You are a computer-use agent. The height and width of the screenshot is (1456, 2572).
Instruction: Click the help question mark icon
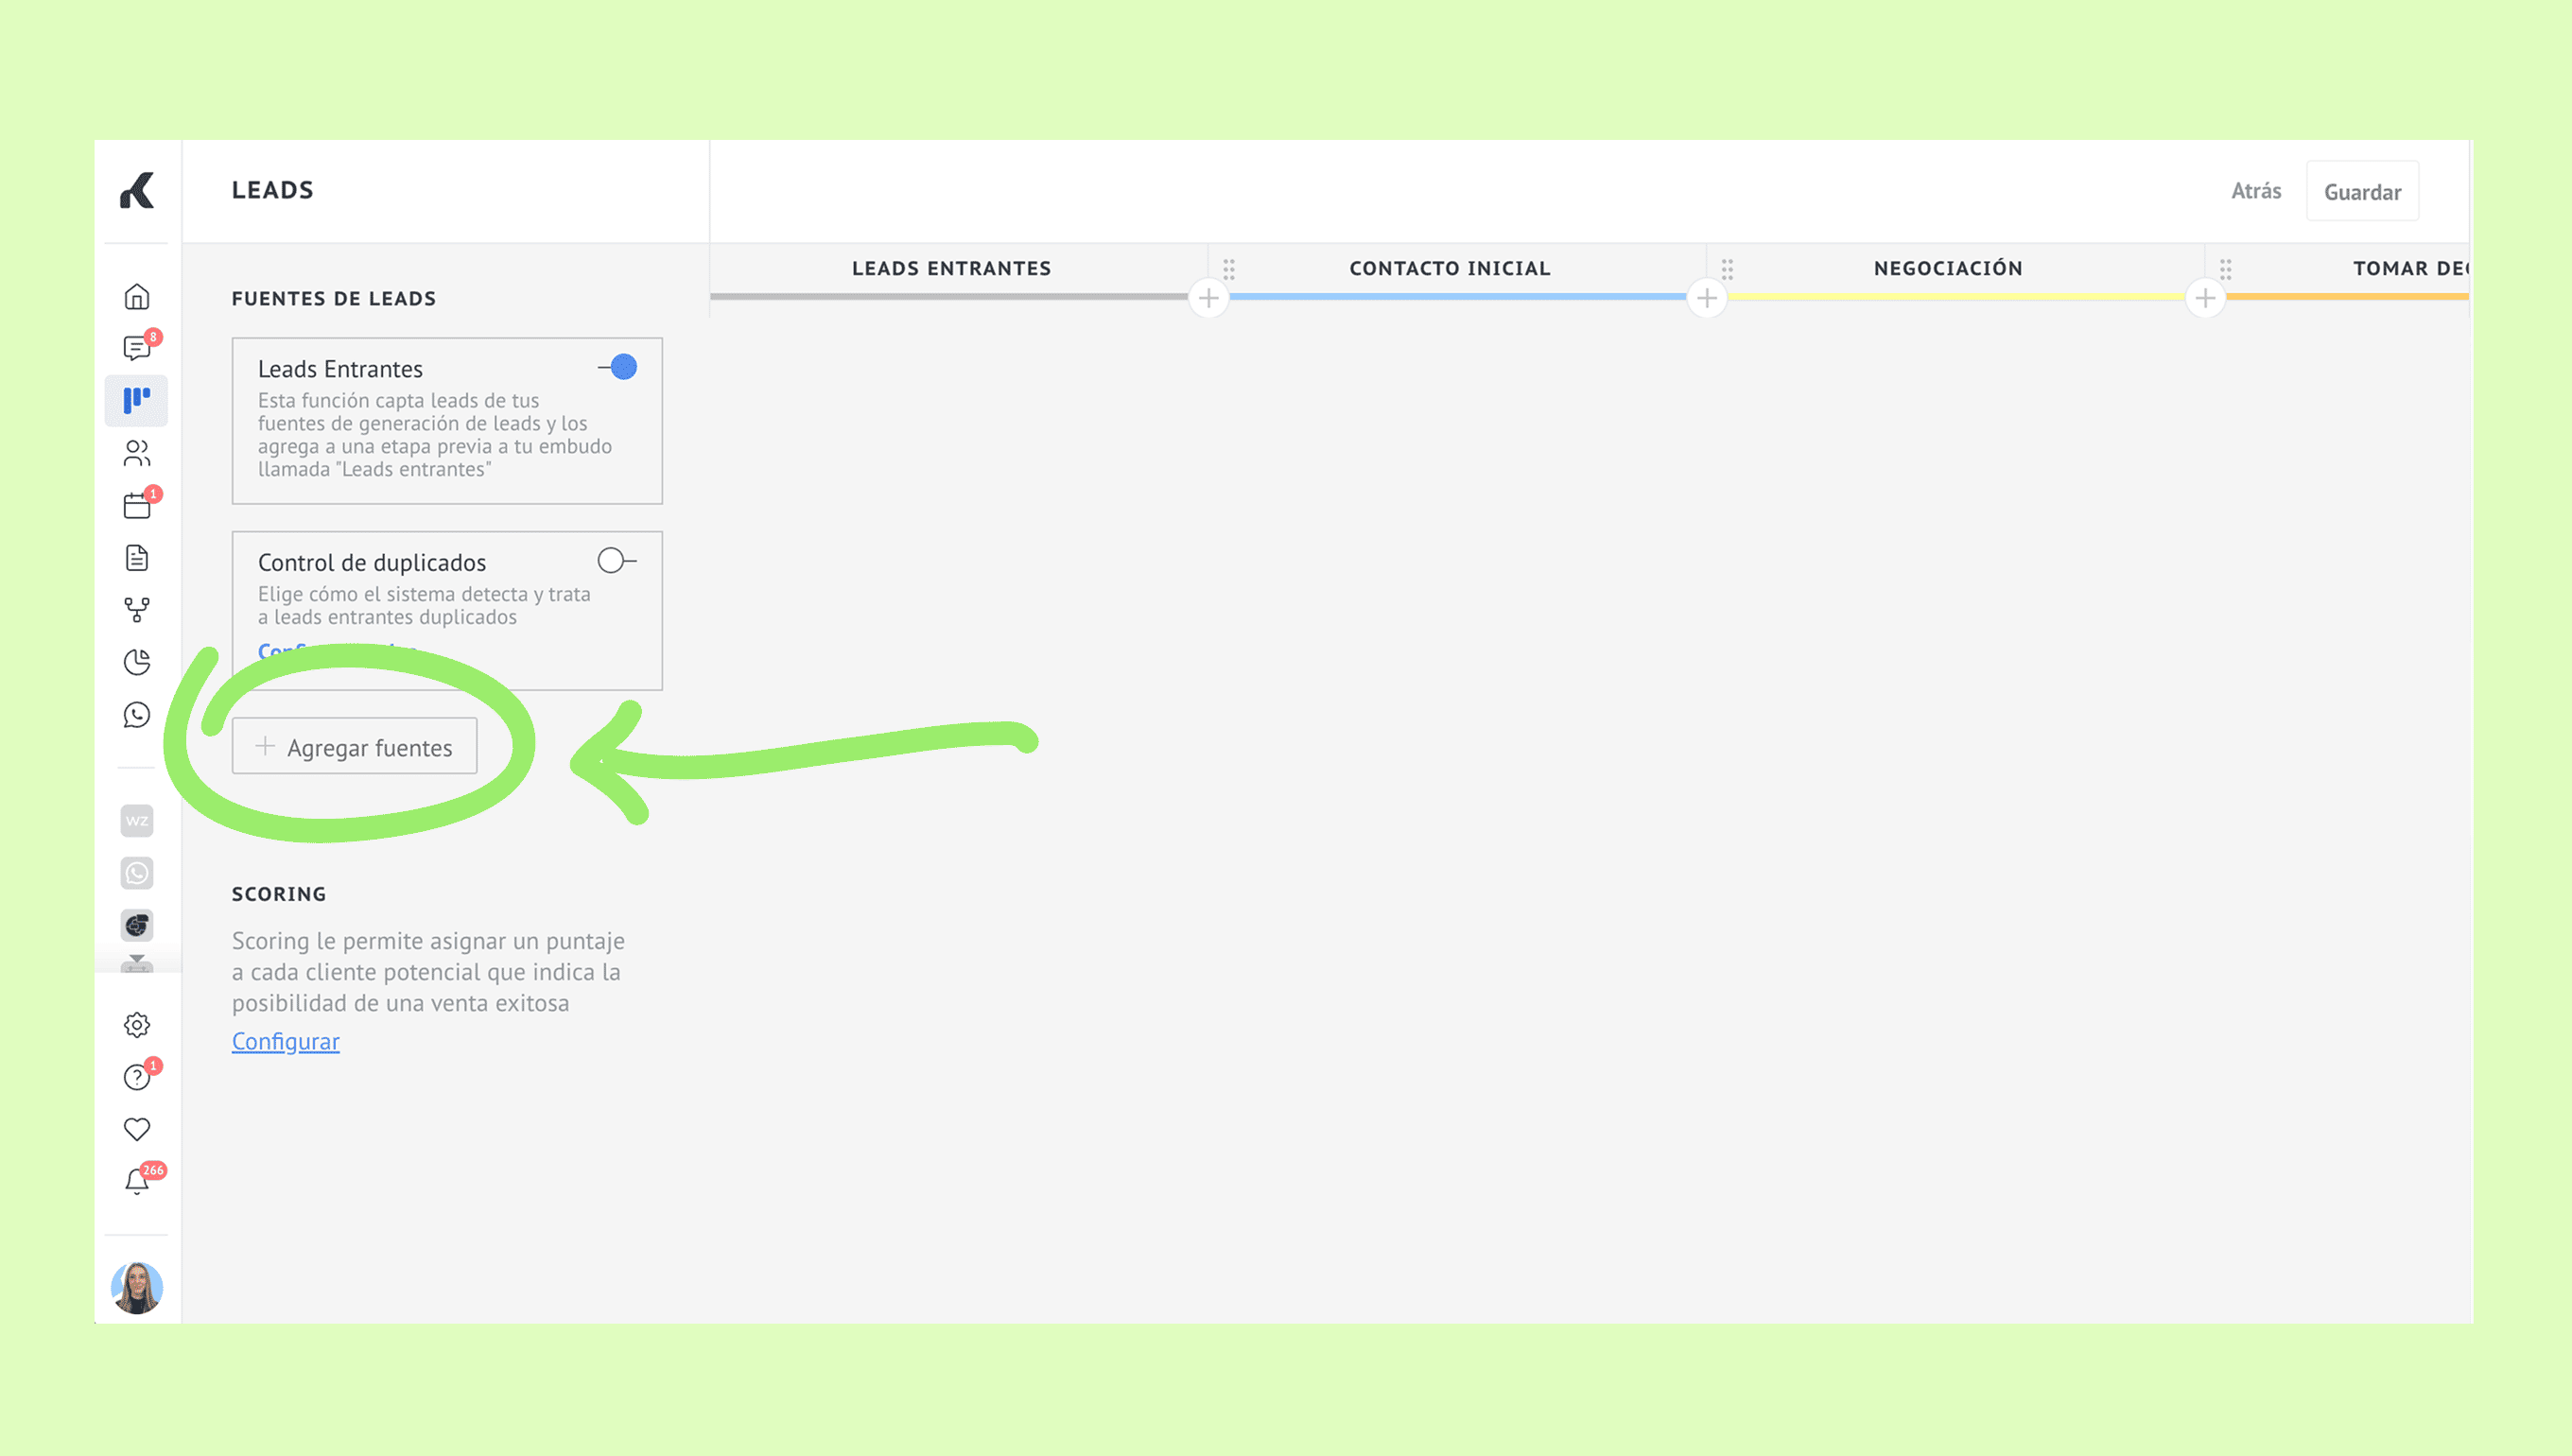click(x=137, y=1077)
